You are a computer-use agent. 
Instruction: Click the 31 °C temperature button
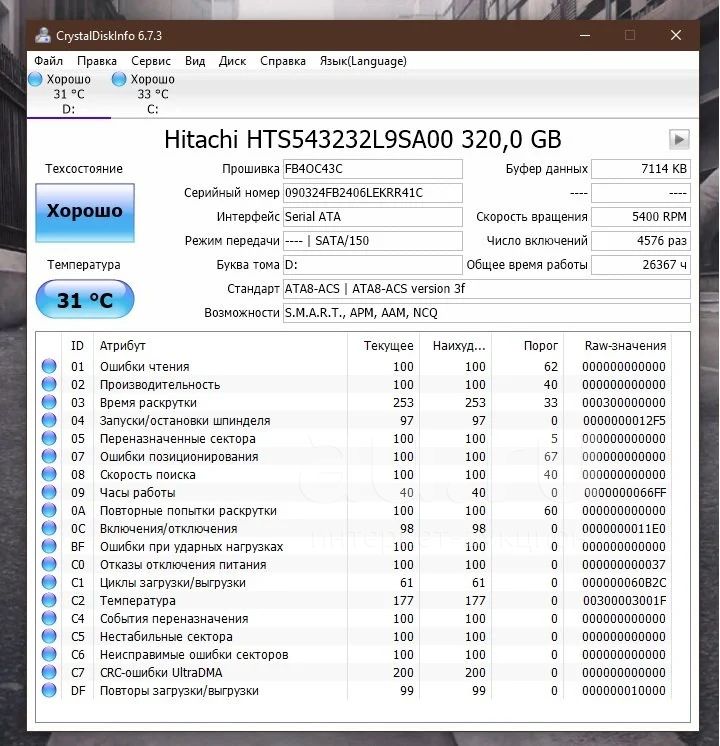[x=85, y=299]
